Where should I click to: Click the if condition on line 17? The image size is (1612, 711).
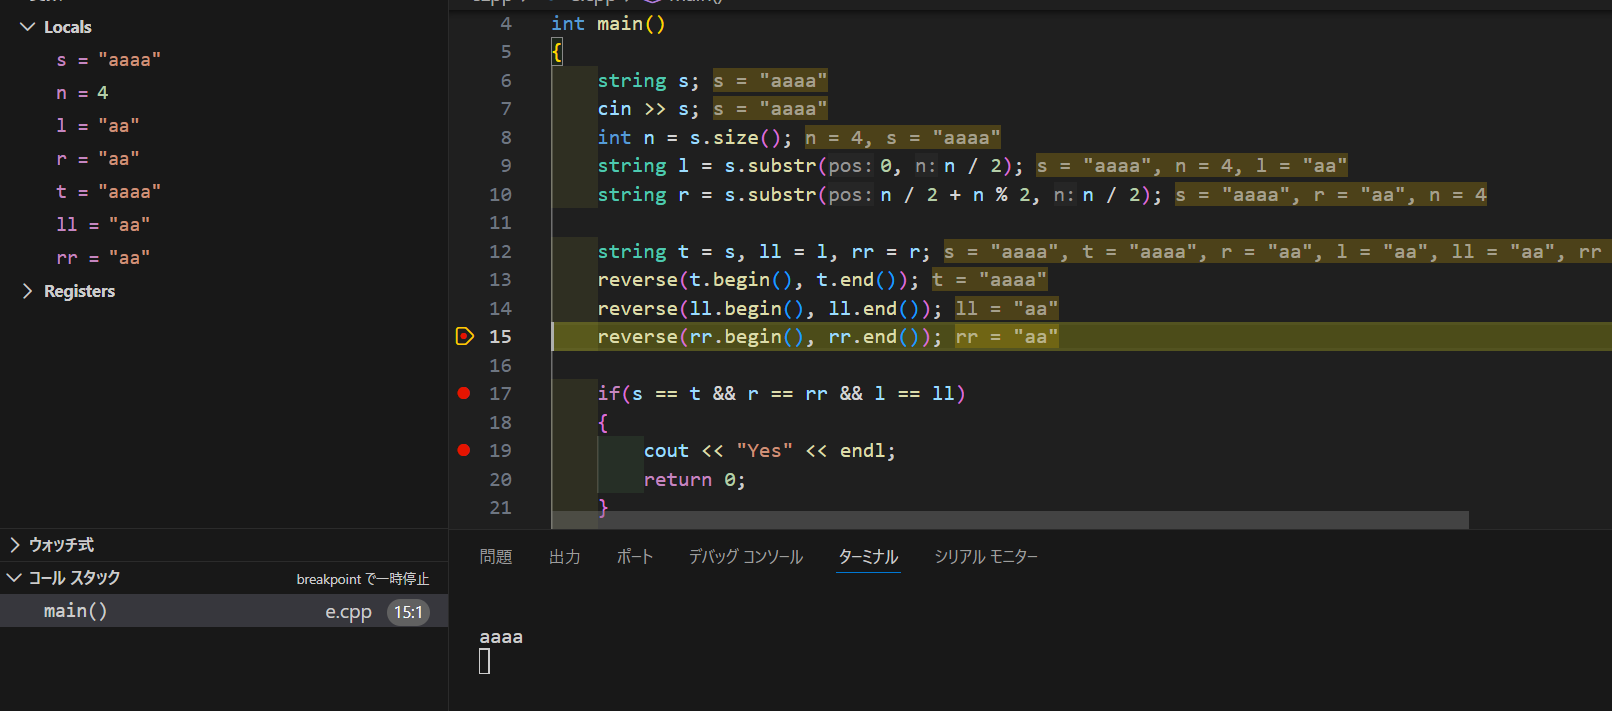782,394
